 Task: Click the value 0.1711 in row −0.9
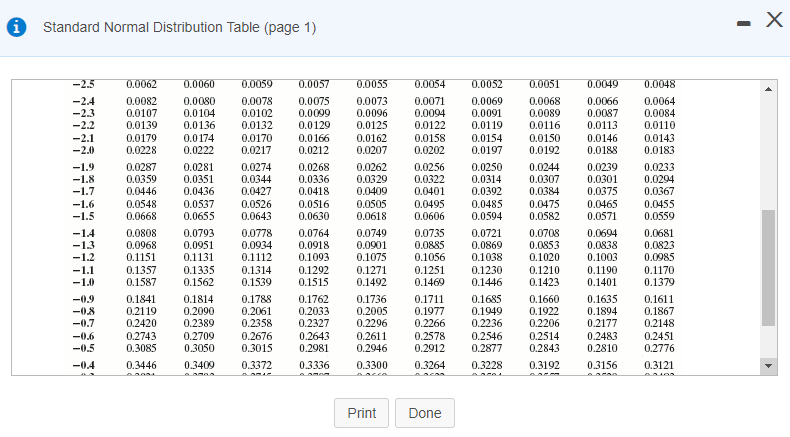coord(430,299)
